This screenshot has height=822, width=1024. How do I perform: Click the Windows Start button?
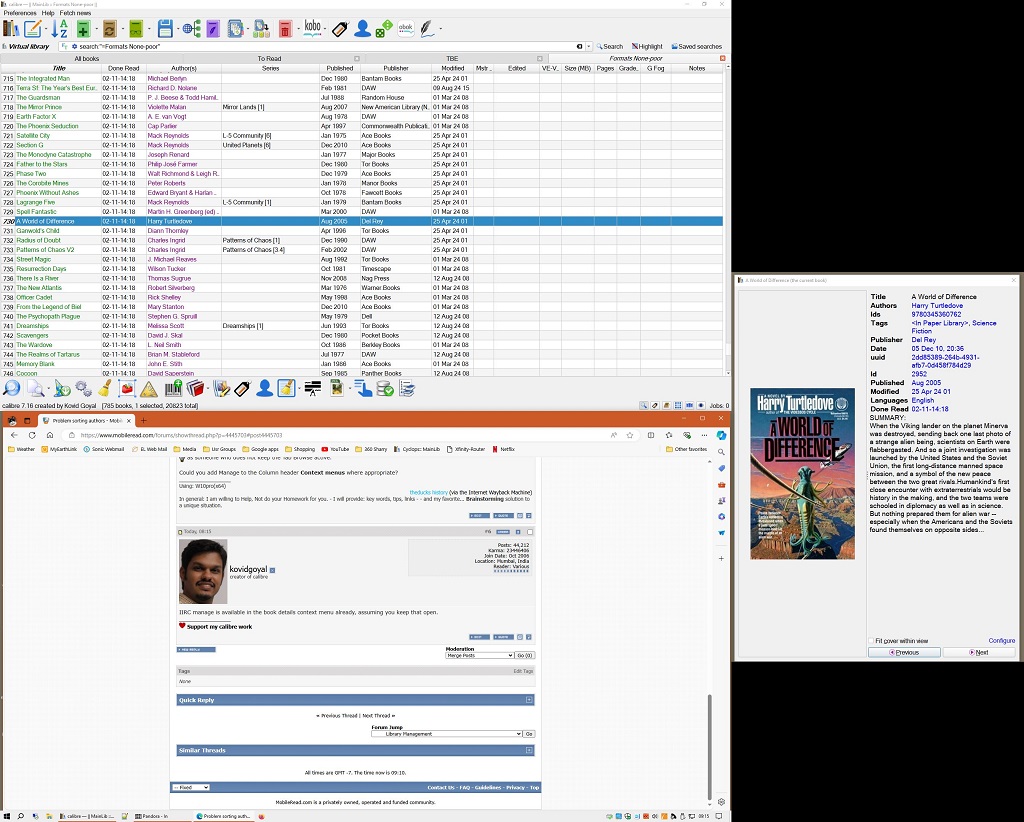(6, 816)
